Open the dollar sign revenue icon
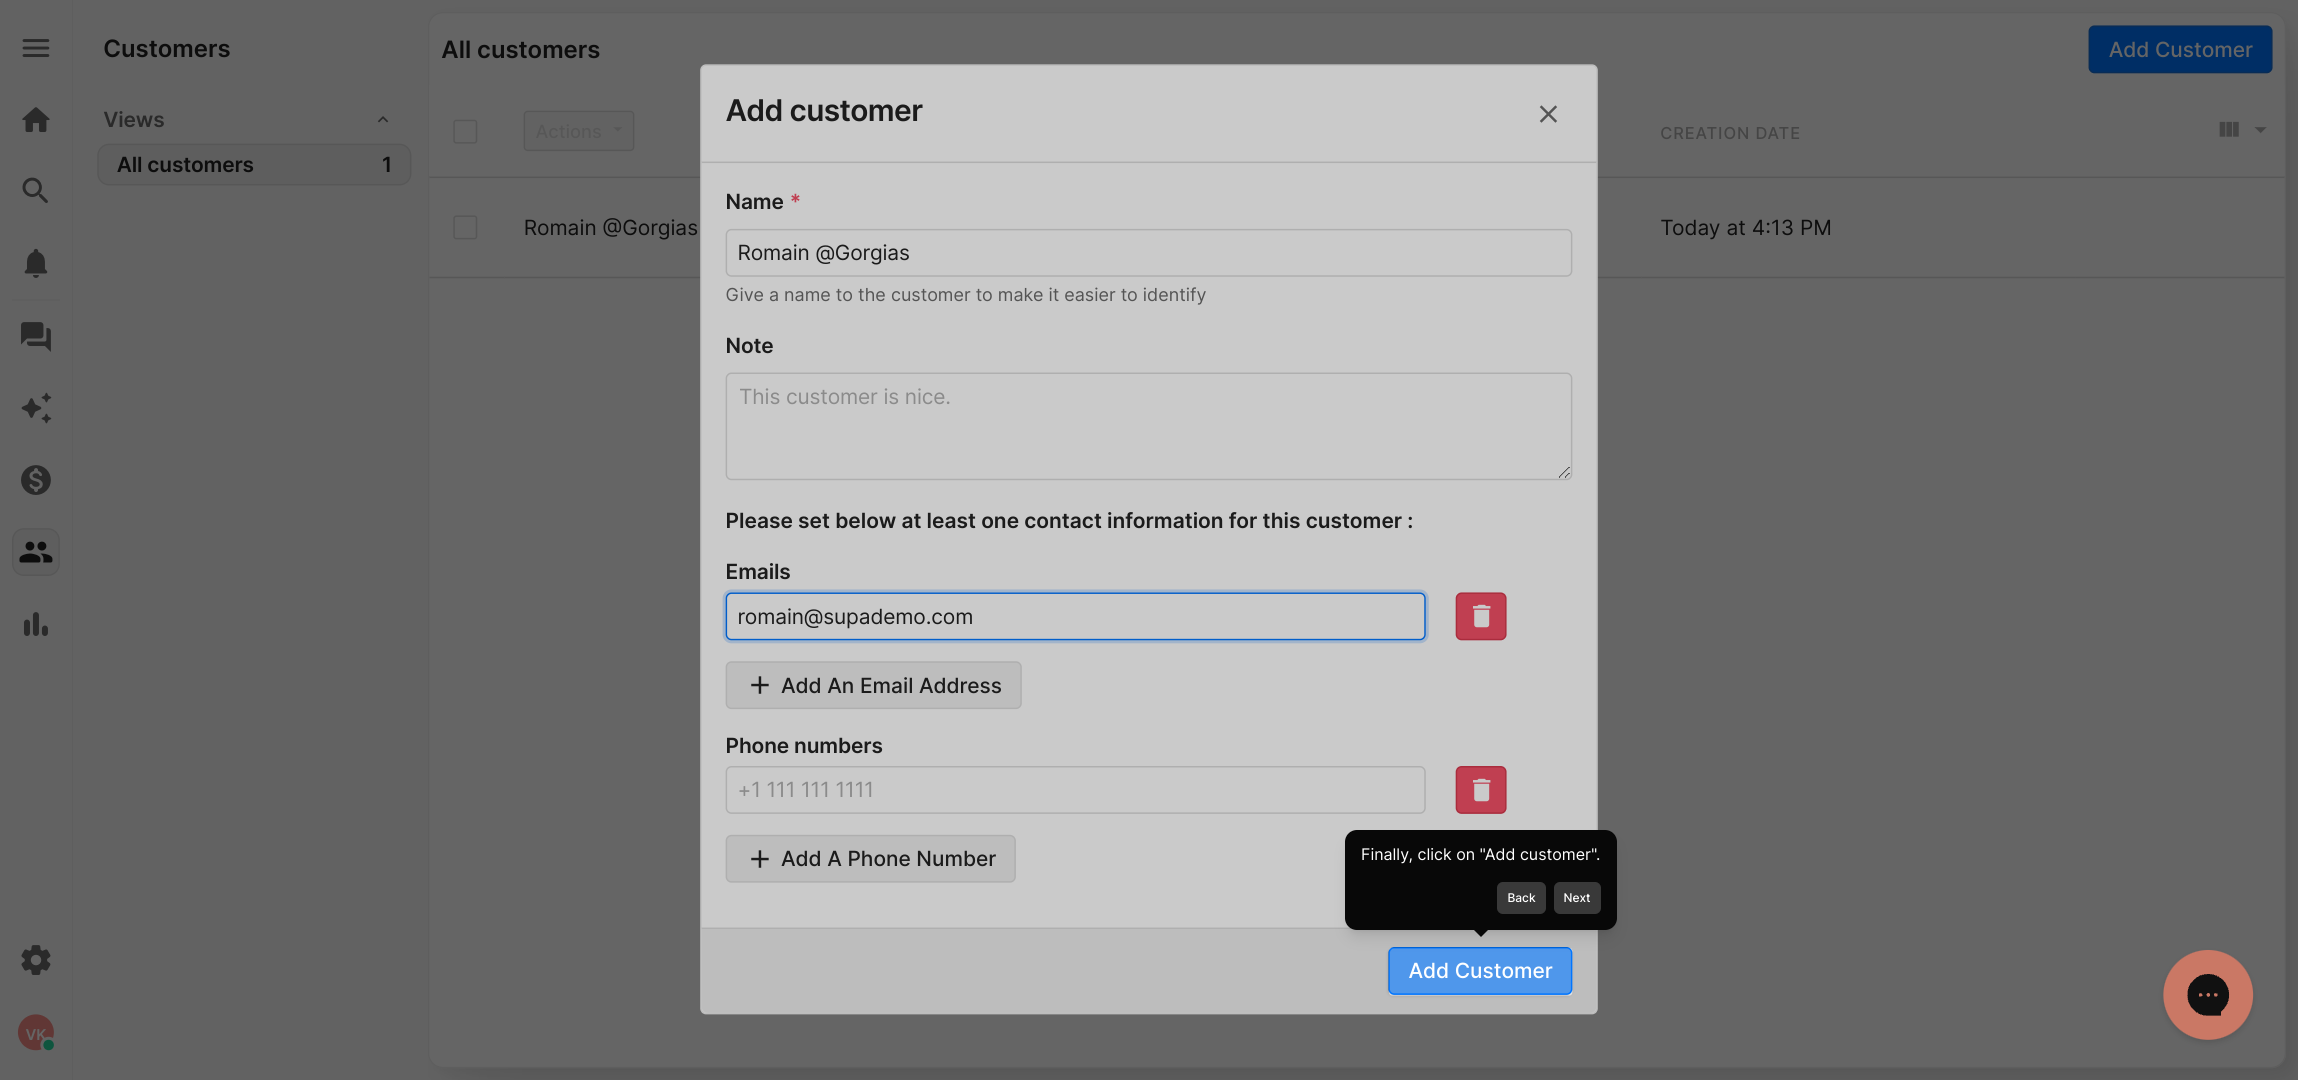 coord(36,480)
